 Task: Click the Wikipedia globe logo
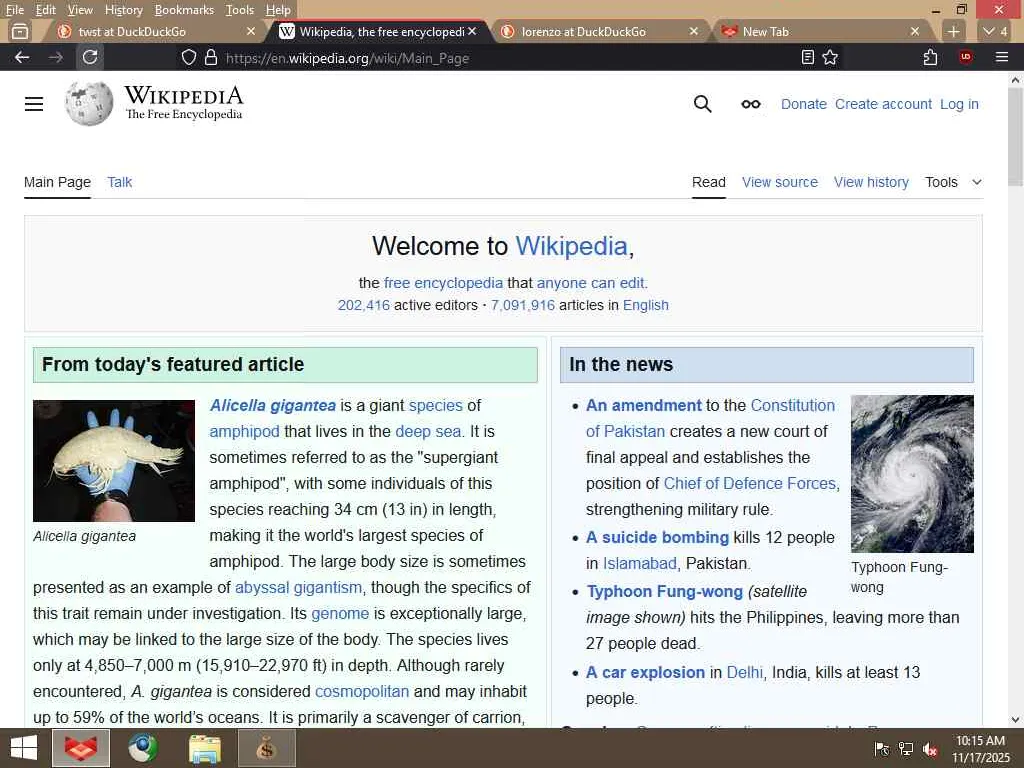coord(89,104)
